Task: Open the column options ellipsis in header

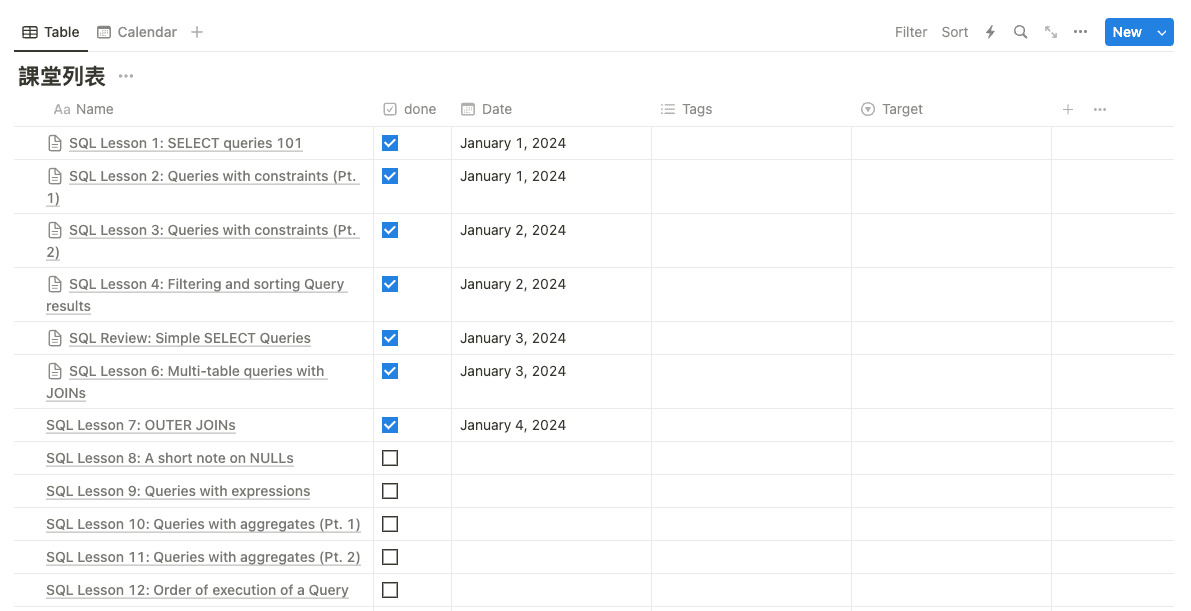Action: pos(1100,109)
